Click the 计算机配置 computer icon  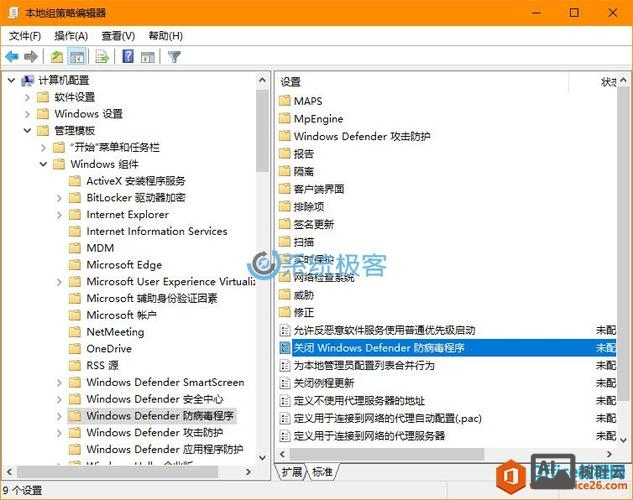pos(28,81)
